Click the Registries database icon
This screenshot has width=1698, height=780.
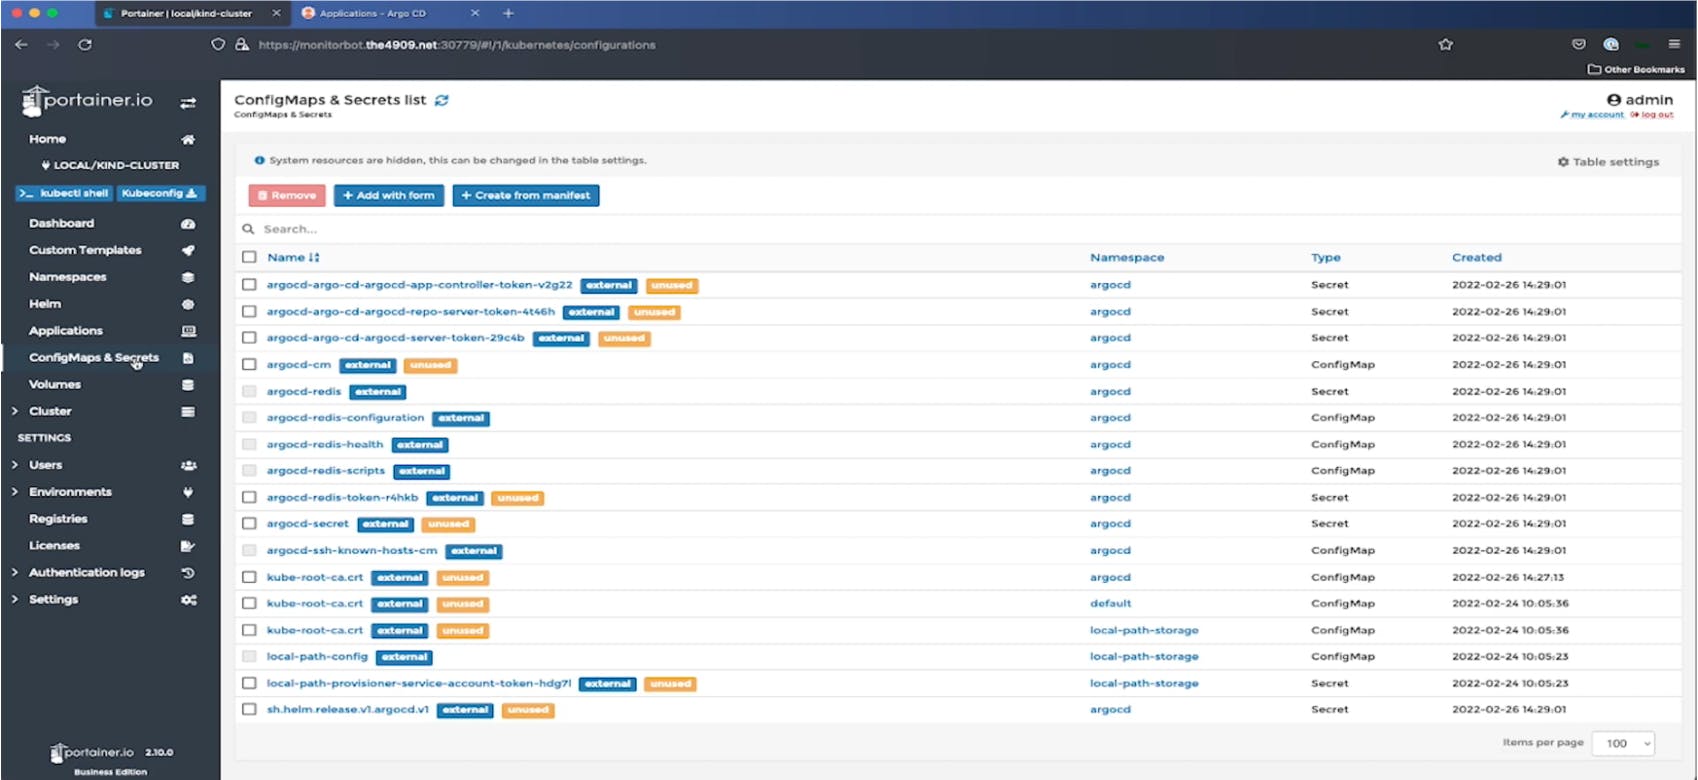click(x=188, y=520)
